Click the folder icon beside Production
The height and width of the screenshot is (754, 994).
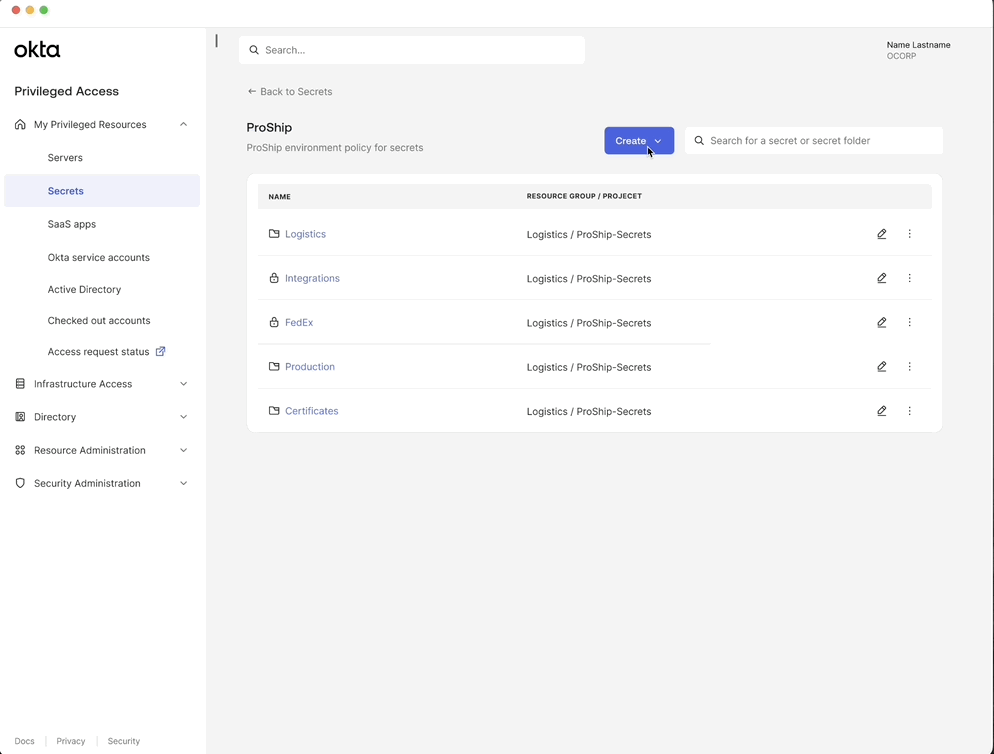coord(274,367)
